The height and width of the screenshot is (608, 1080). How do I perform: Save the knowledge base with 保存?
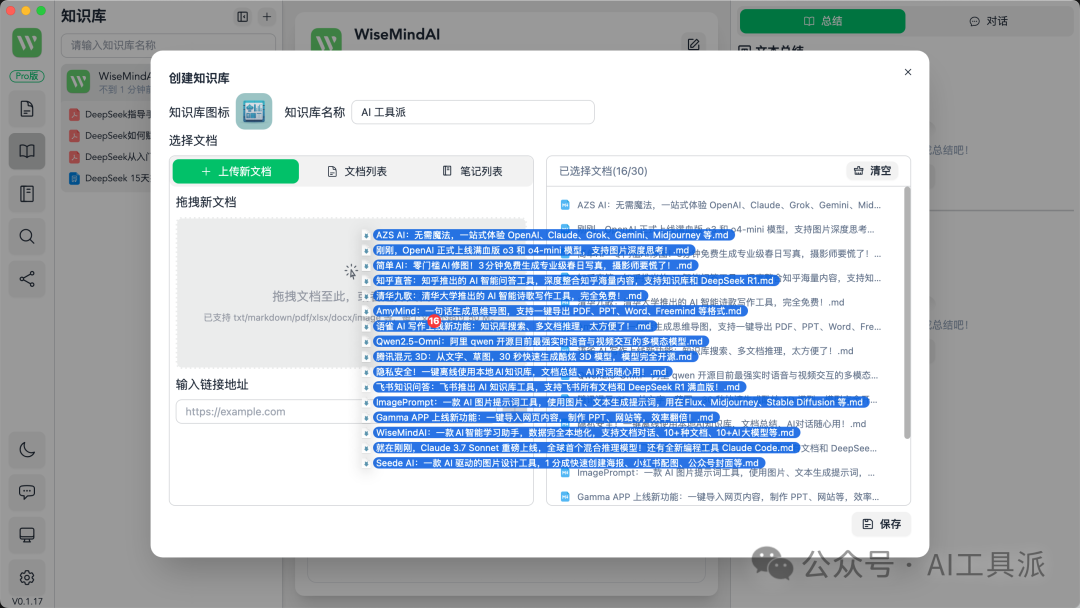(882, 524)
